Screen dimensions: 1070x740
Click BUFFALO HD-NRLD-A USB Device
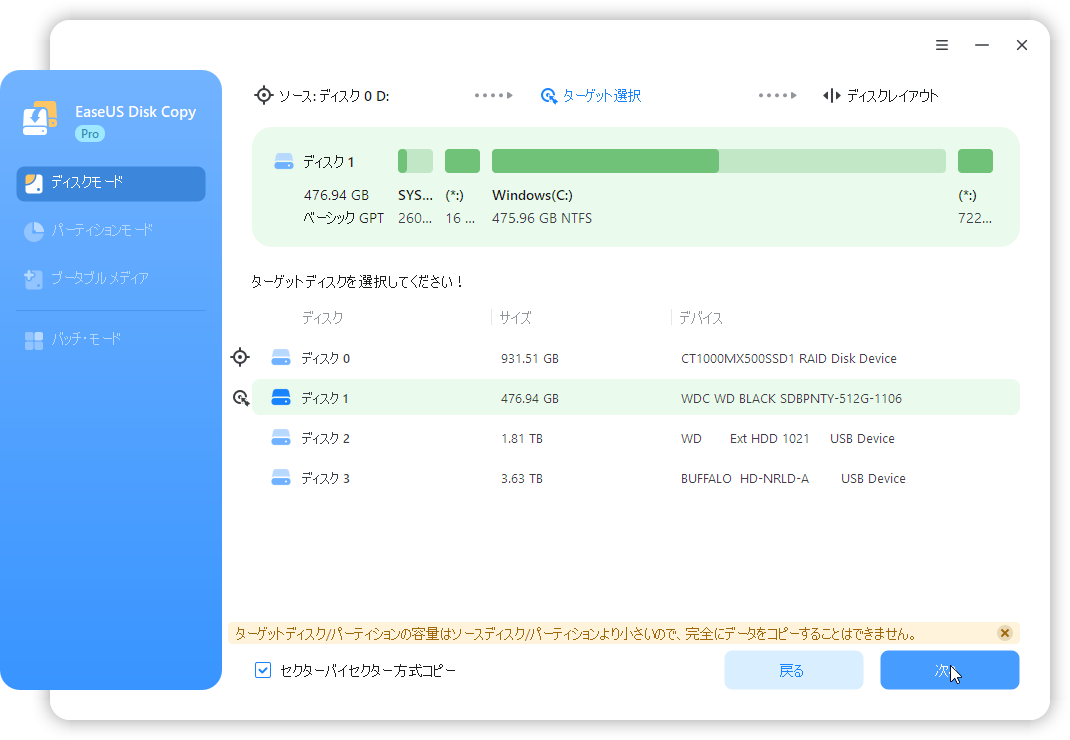(793, 479)
